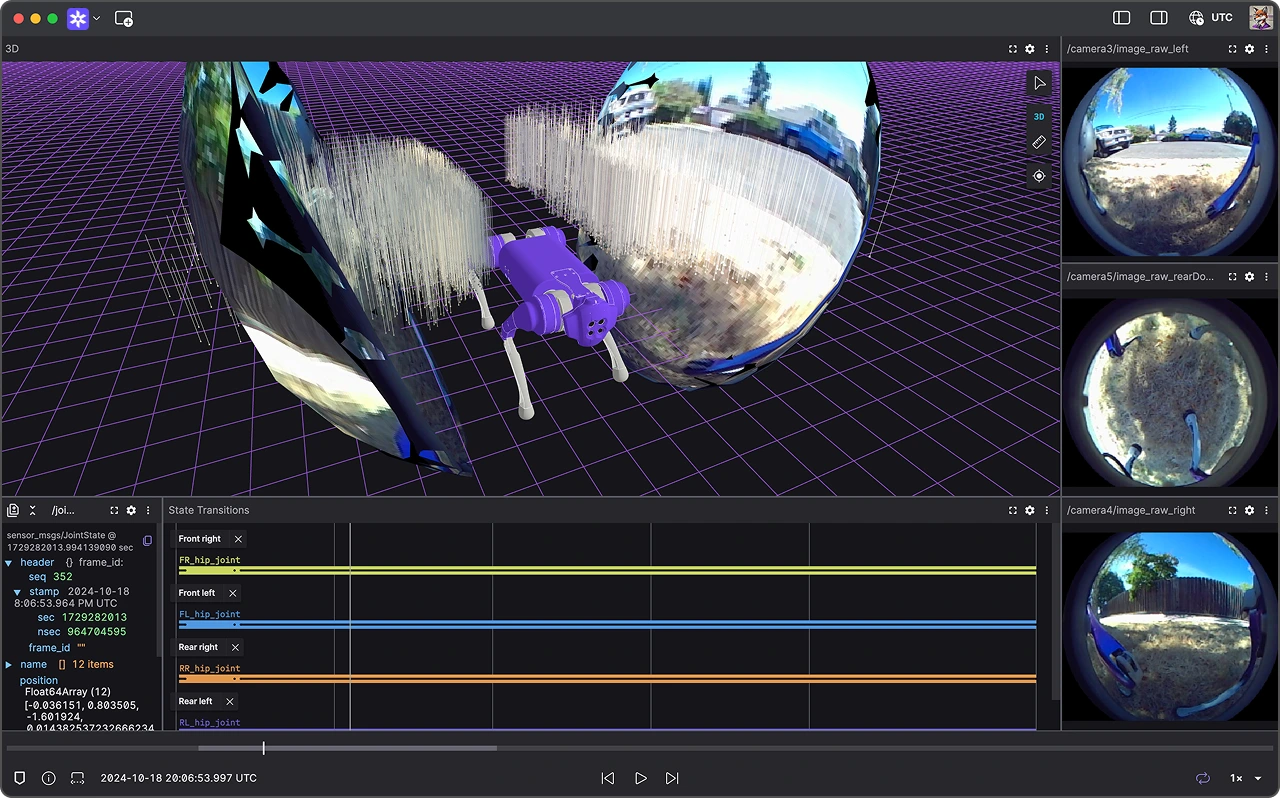Click the loop region selection icon
This screenshot has height=798, width=1280.
coord(78,778)
